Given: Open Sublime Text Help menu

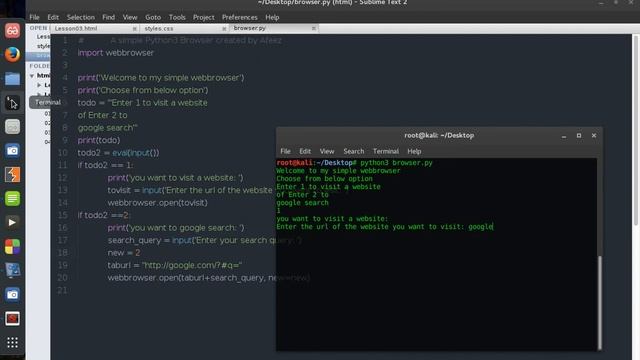Looking at the screenshot, I should [x=272, y=17].
